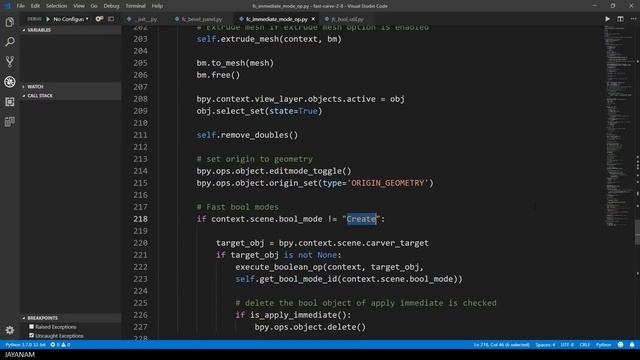The width and height of the screenshot is (640, 360).
Task: Open the Extensions view icon
Action: (x=10, y=102)
